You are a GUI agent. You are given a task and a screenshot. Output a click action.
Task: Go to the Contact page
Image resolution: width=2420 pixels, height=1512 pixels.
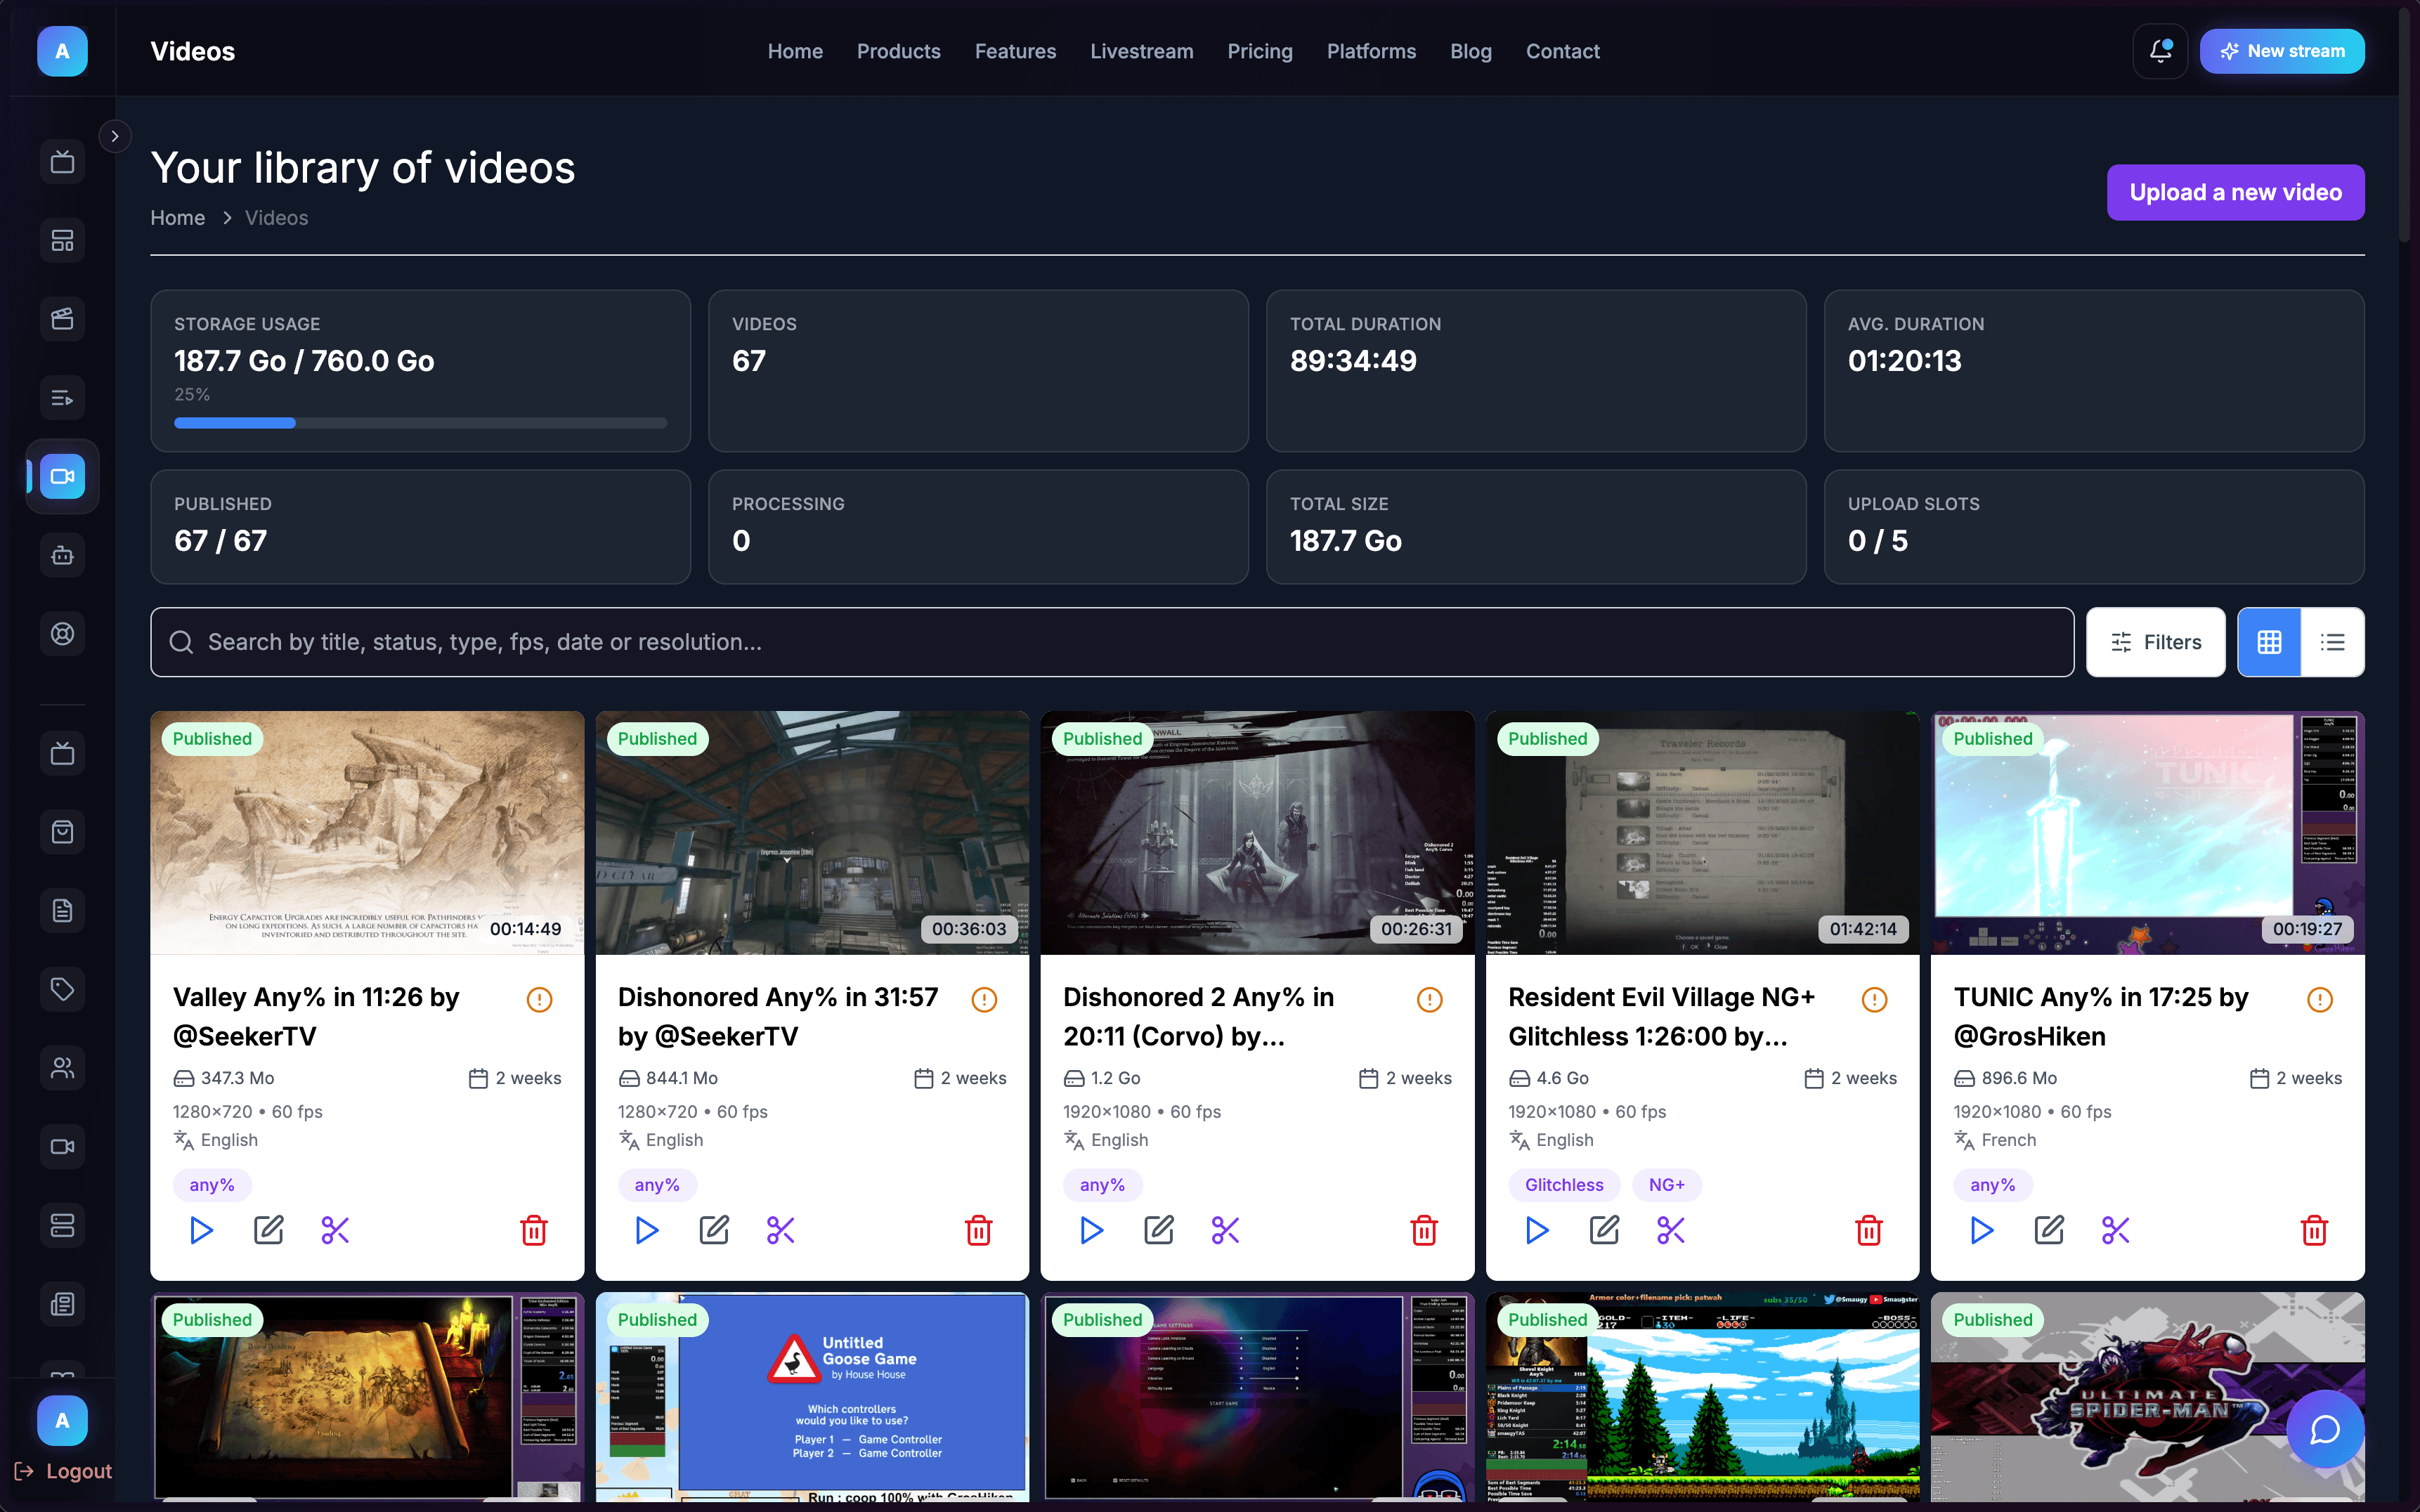coord(1562,51)
